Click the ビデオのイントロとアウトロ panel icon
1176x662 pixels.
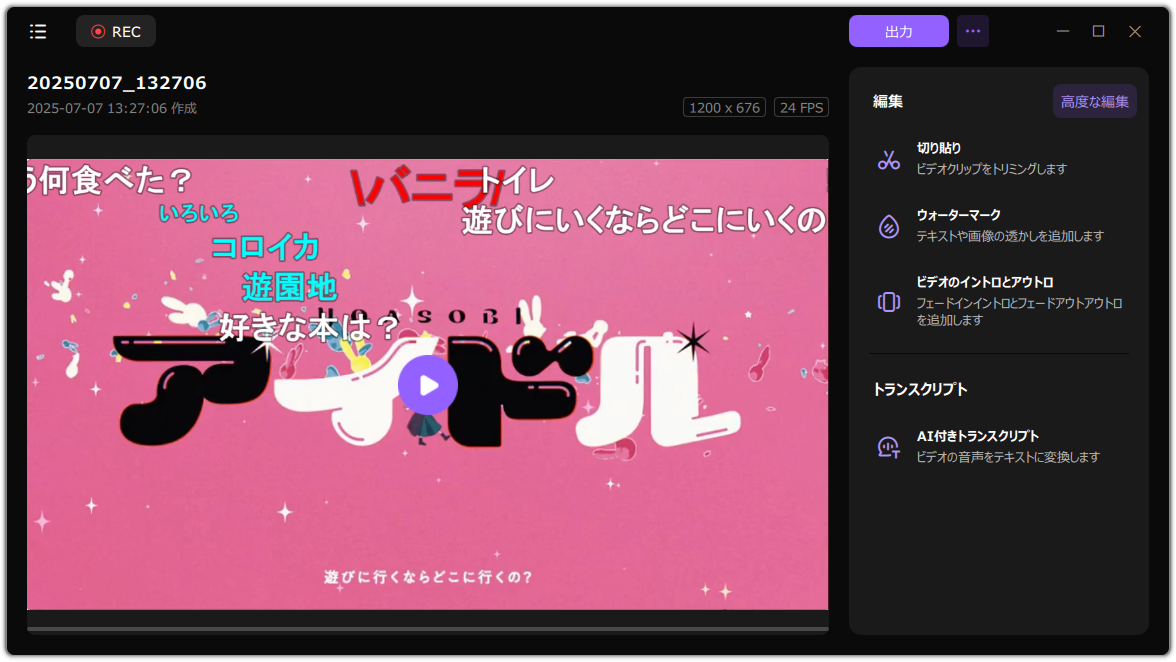coord(888,301)
